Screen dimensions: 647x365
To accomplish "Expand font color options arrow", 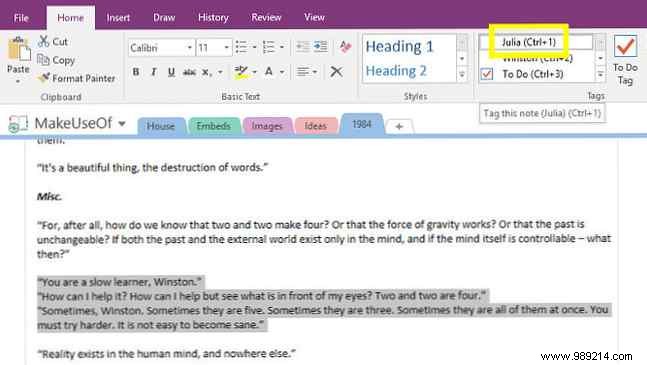I will (x=282, y=72).
